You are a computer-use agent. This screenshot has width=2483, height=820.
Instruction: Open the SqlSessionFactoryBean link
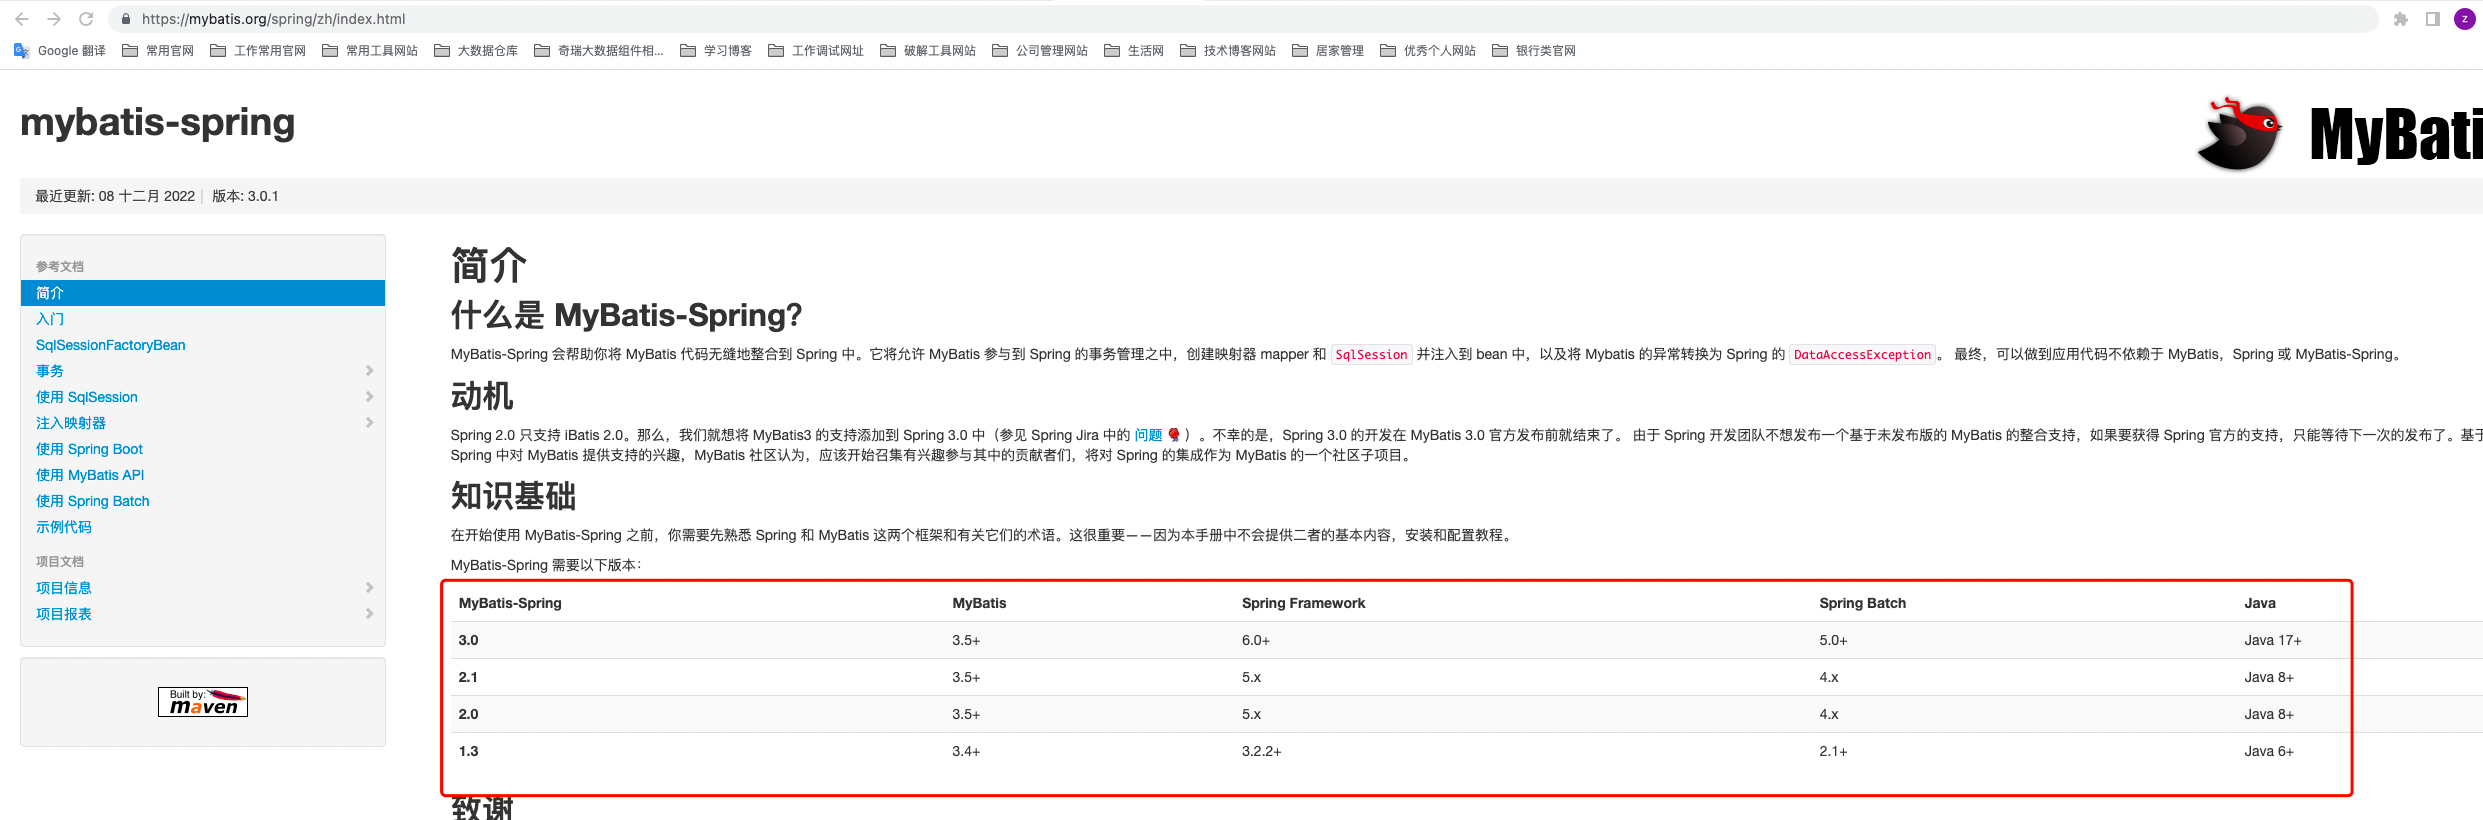coord(110,345)
